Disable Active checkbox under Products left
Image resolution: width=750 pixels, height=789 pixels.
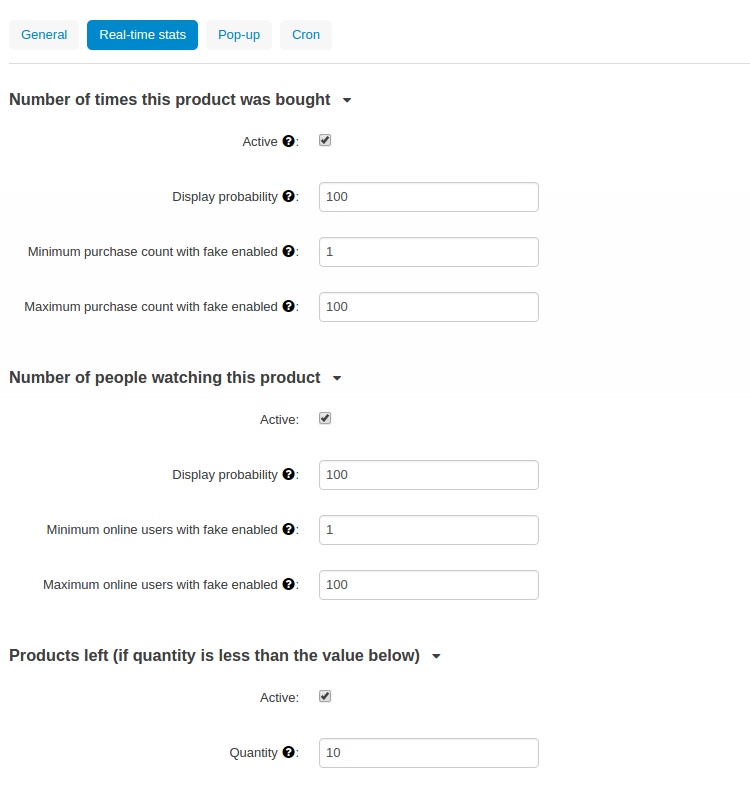[325, 696]
